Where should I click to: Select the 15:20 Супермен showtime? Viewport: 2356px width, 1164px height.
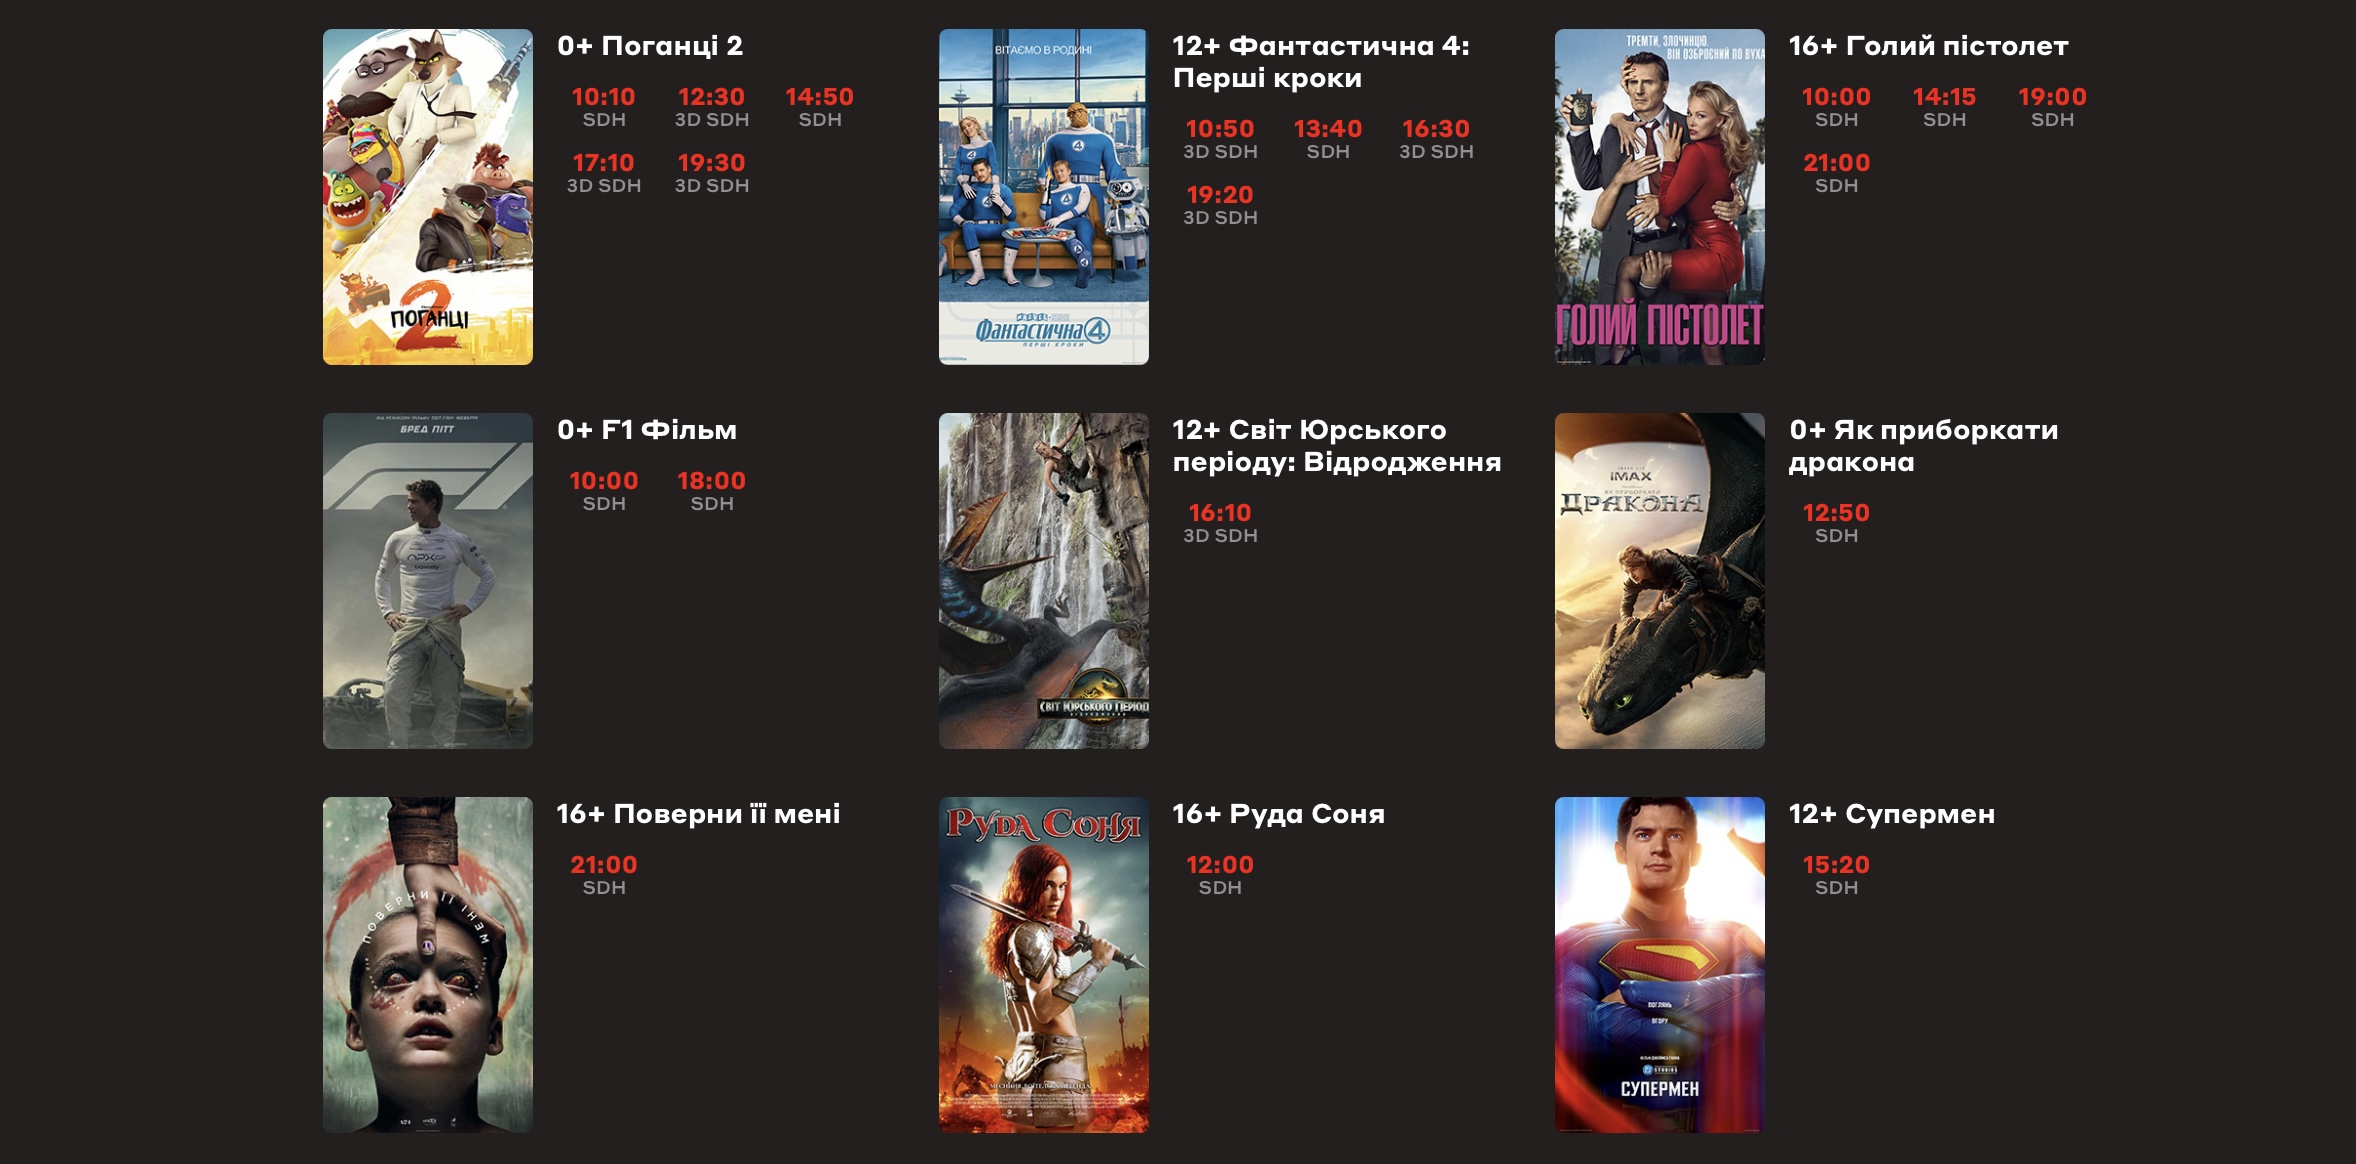point(1836,875)
